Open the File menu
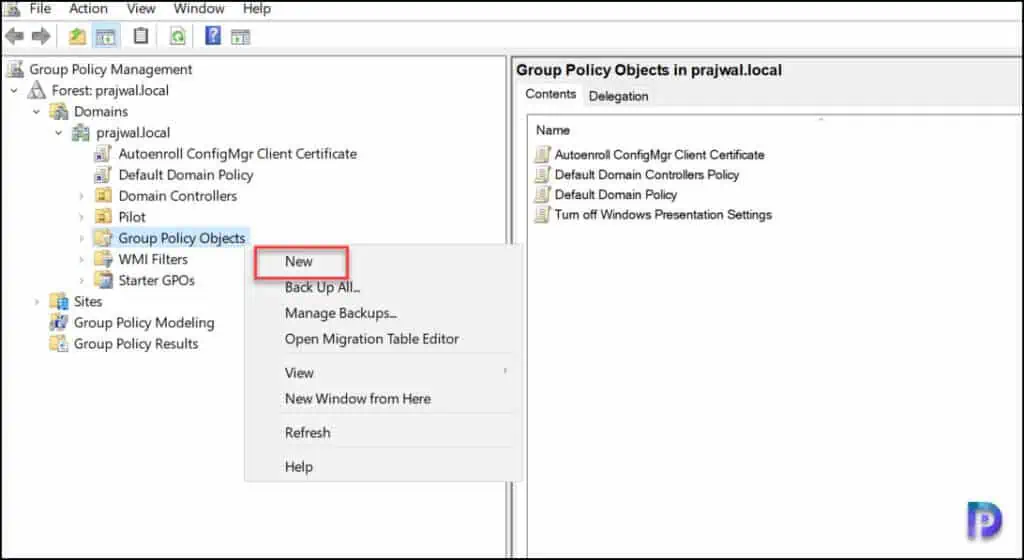This screenshot has width=1024, height=560. click(x=40, y=8)
